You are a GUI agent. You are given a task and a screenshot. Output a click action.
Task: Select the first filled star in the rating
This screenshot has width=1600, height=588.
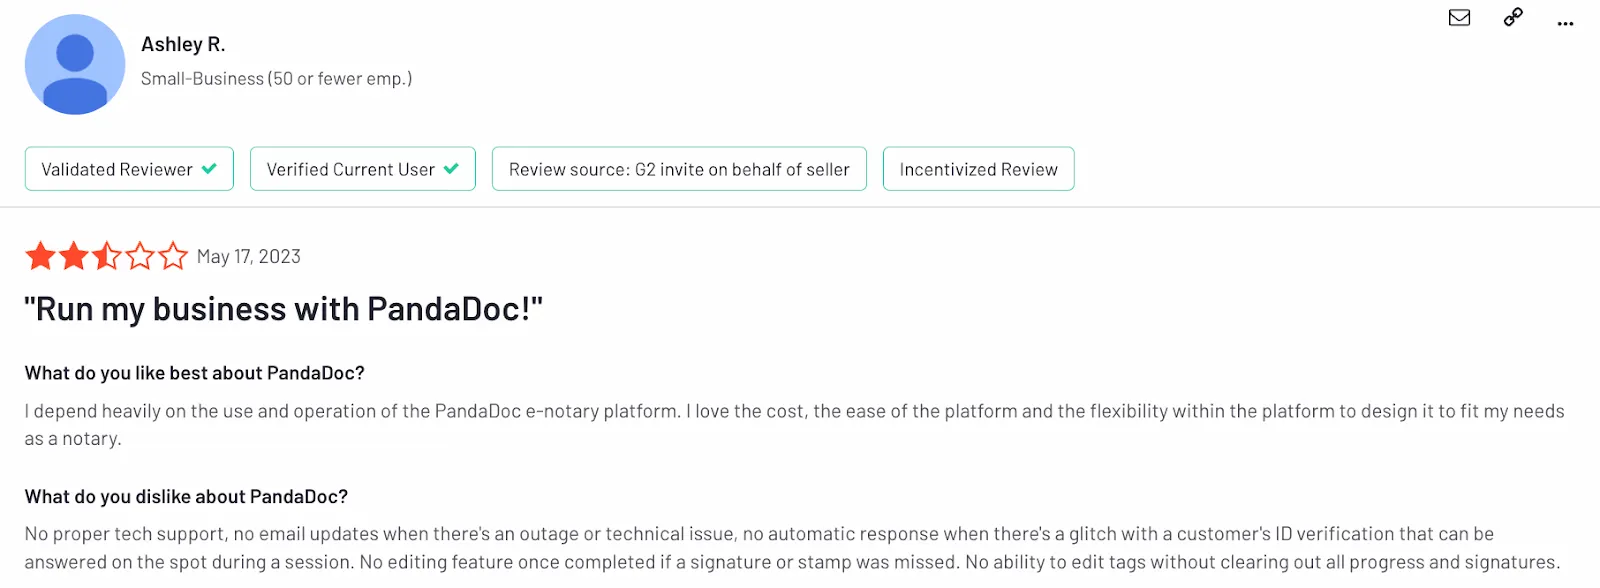coord(40,256)
